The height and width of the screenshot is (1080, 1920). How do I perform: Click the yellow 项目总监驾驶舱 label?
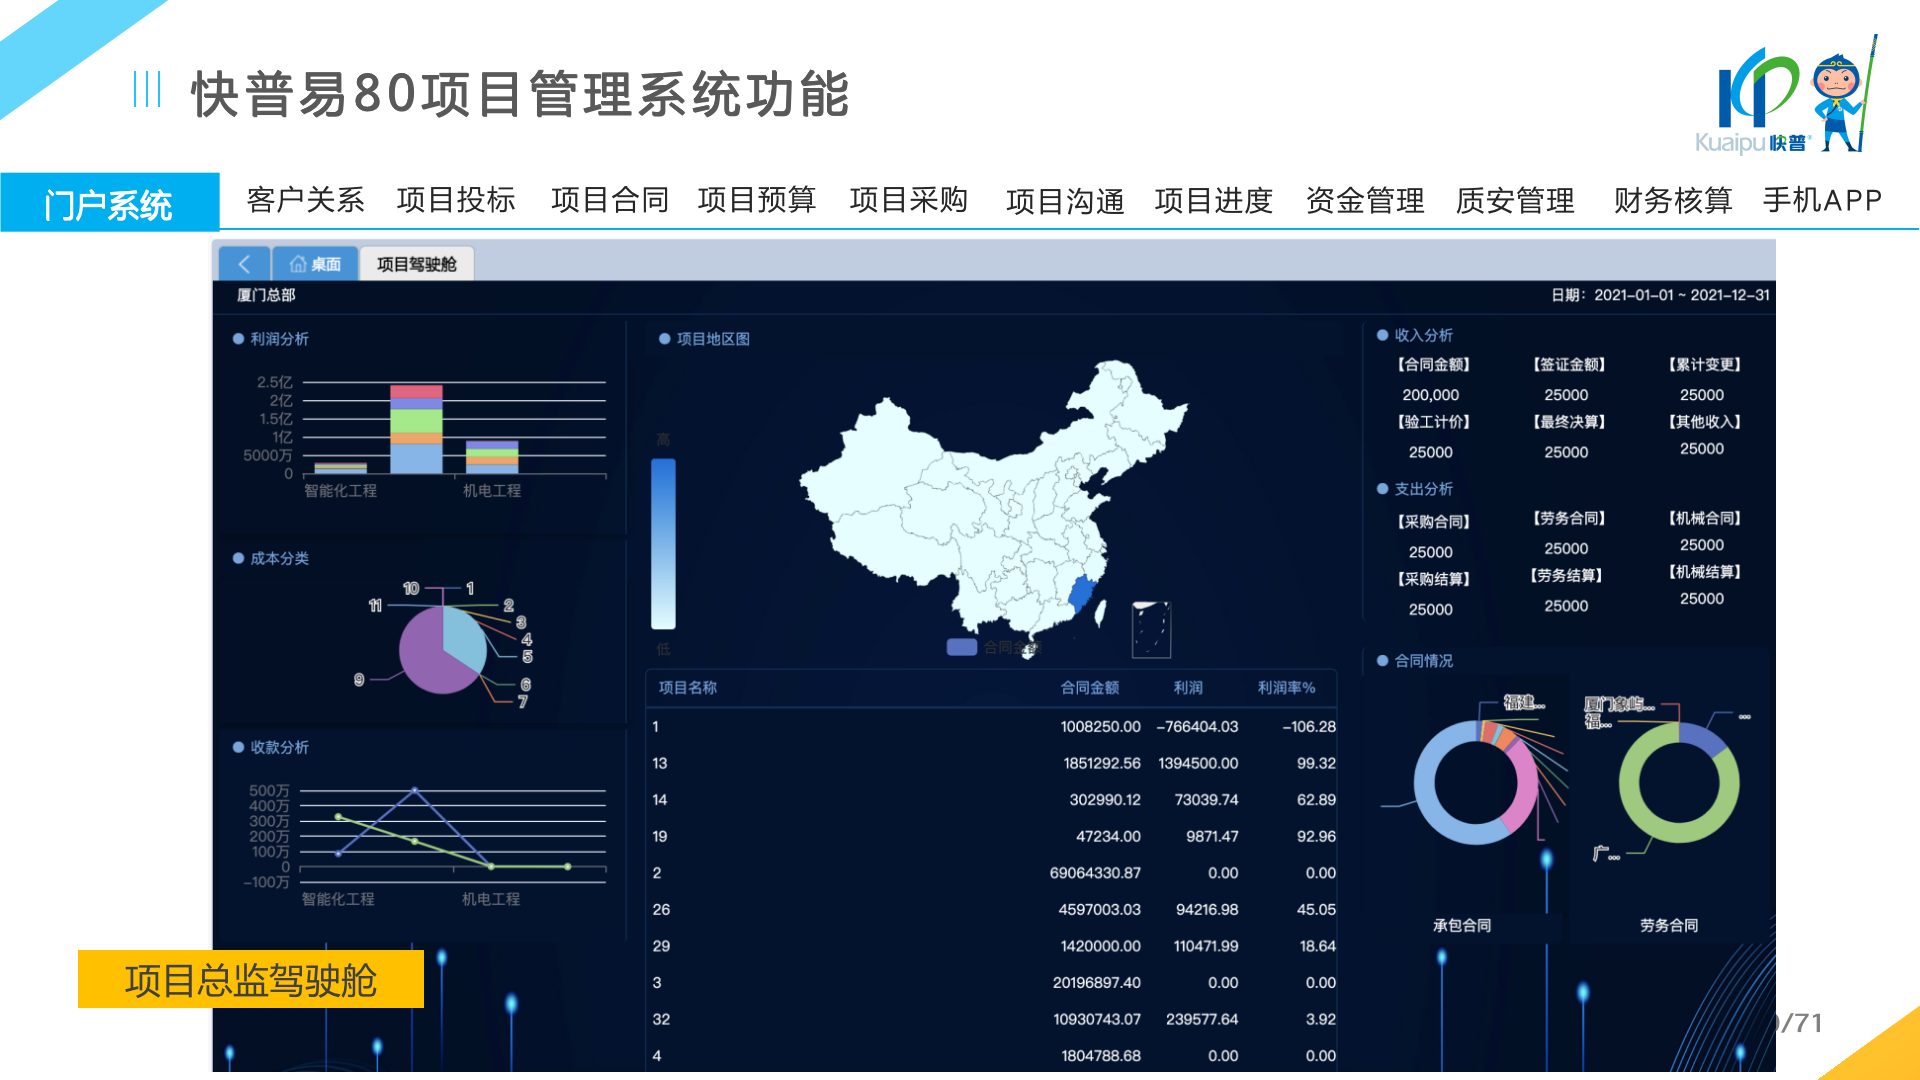coord(250,980)
